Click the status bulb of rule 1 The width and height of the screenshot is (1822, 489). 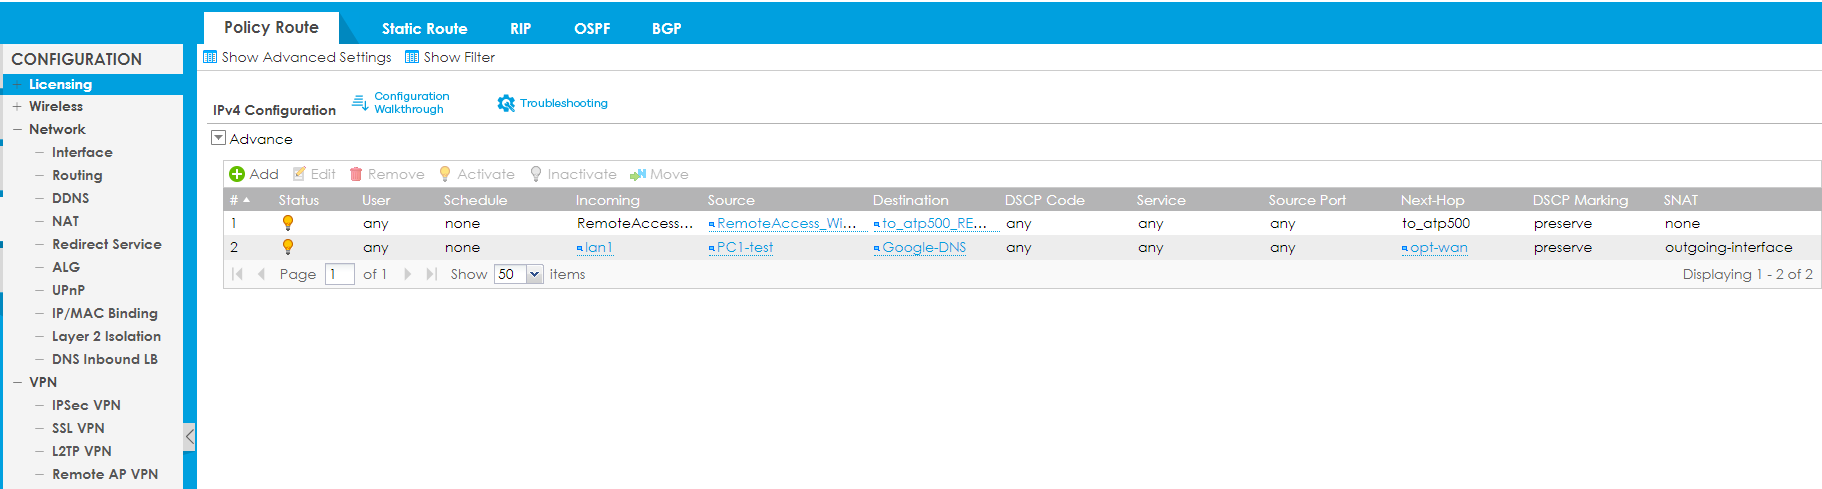(288, 223)
